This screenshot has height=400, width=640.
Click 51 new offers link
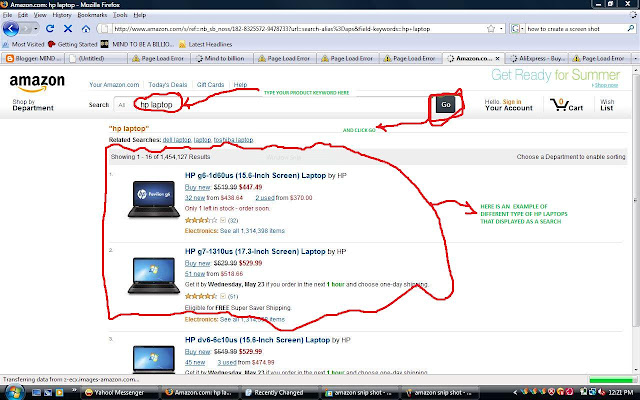195,274
